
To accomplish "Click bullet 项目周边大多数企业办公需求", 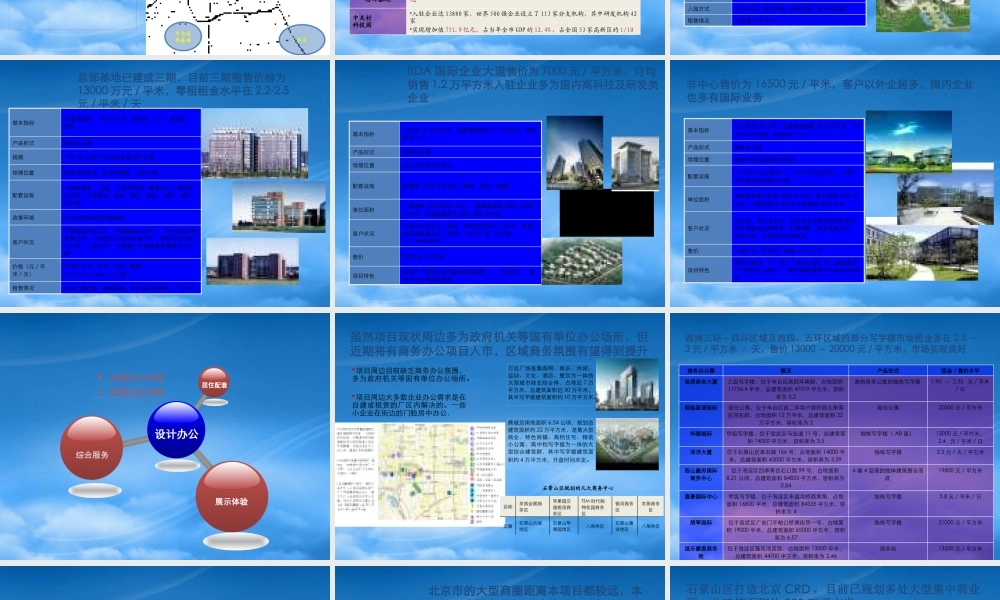I will [x=409, y=405].
